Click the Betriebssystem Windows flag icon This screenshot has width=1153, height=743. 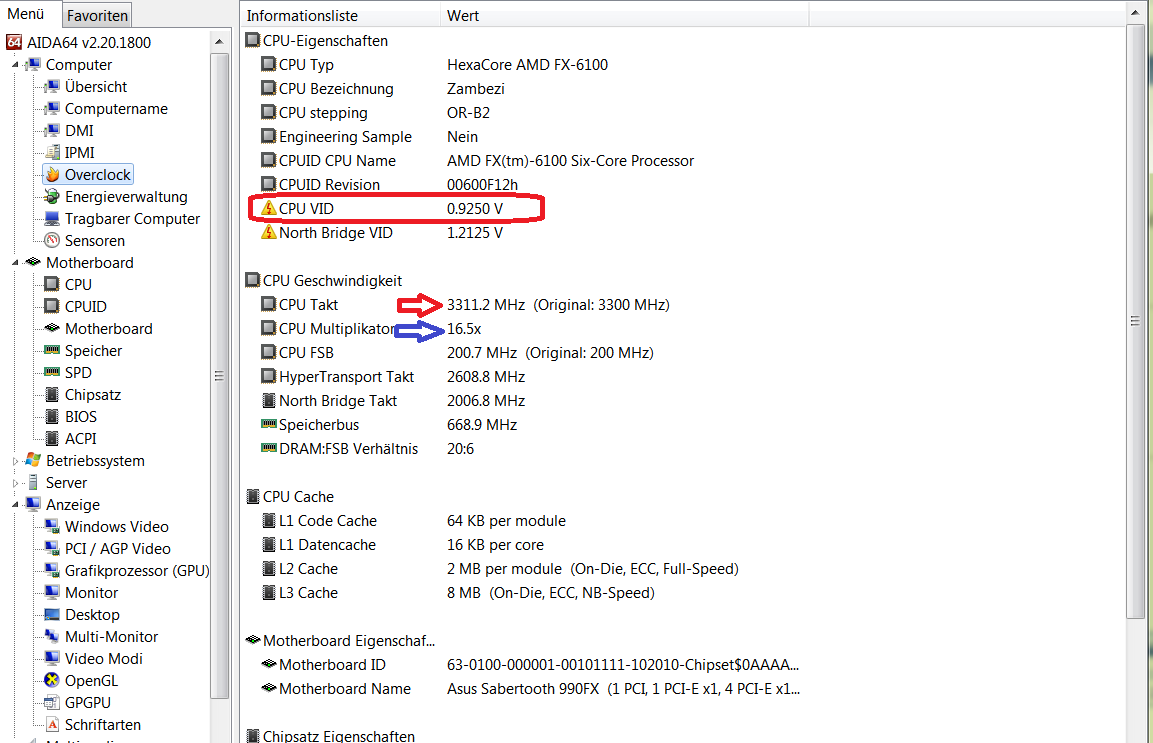tap(33, 461)
